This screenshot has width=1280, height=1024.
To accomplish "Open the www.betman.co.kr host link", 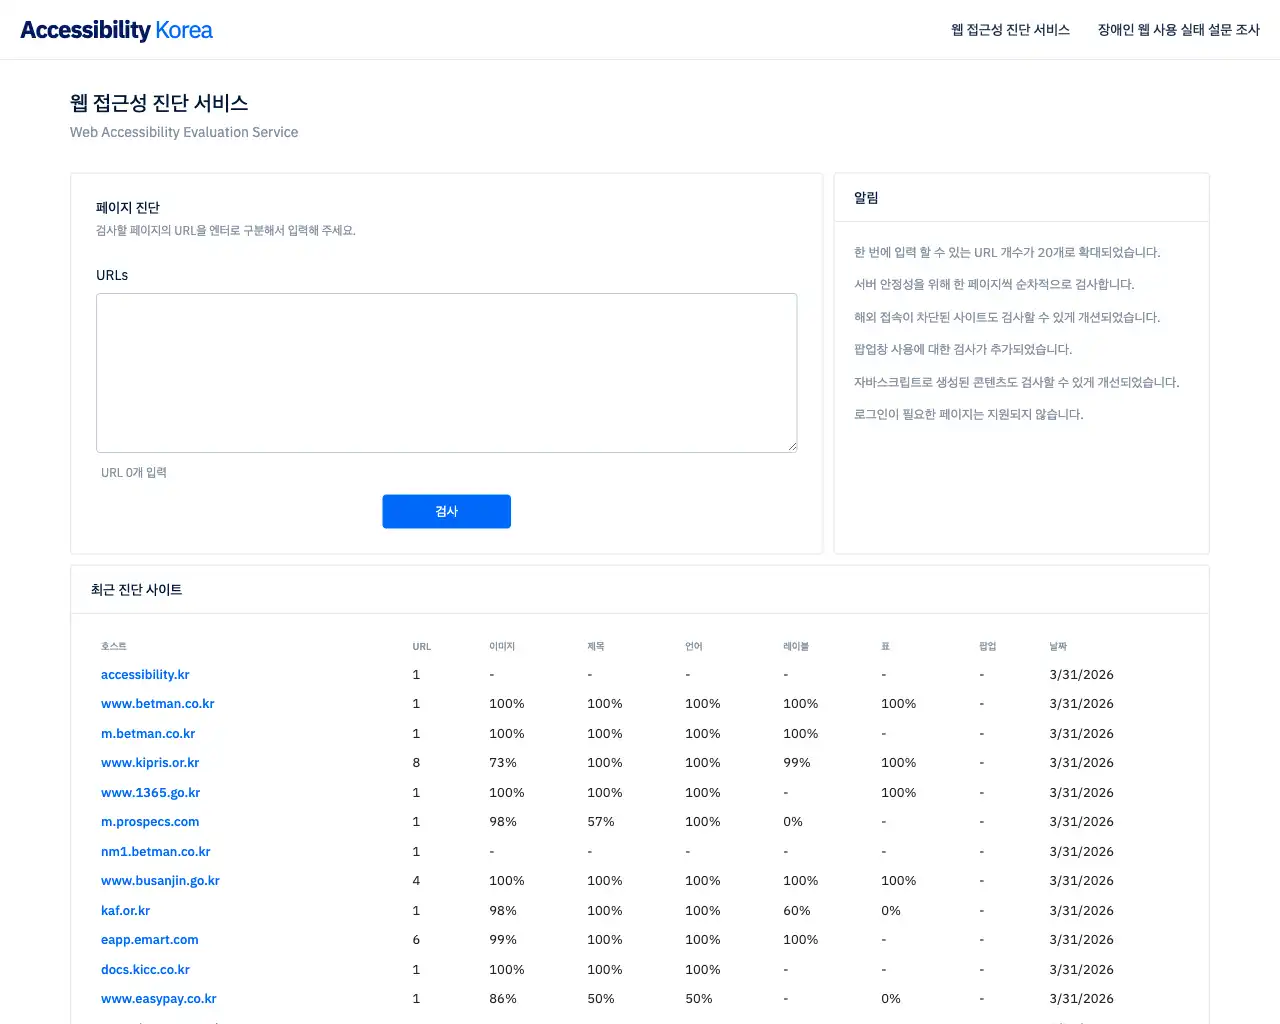I will click(x=157, y=704).
